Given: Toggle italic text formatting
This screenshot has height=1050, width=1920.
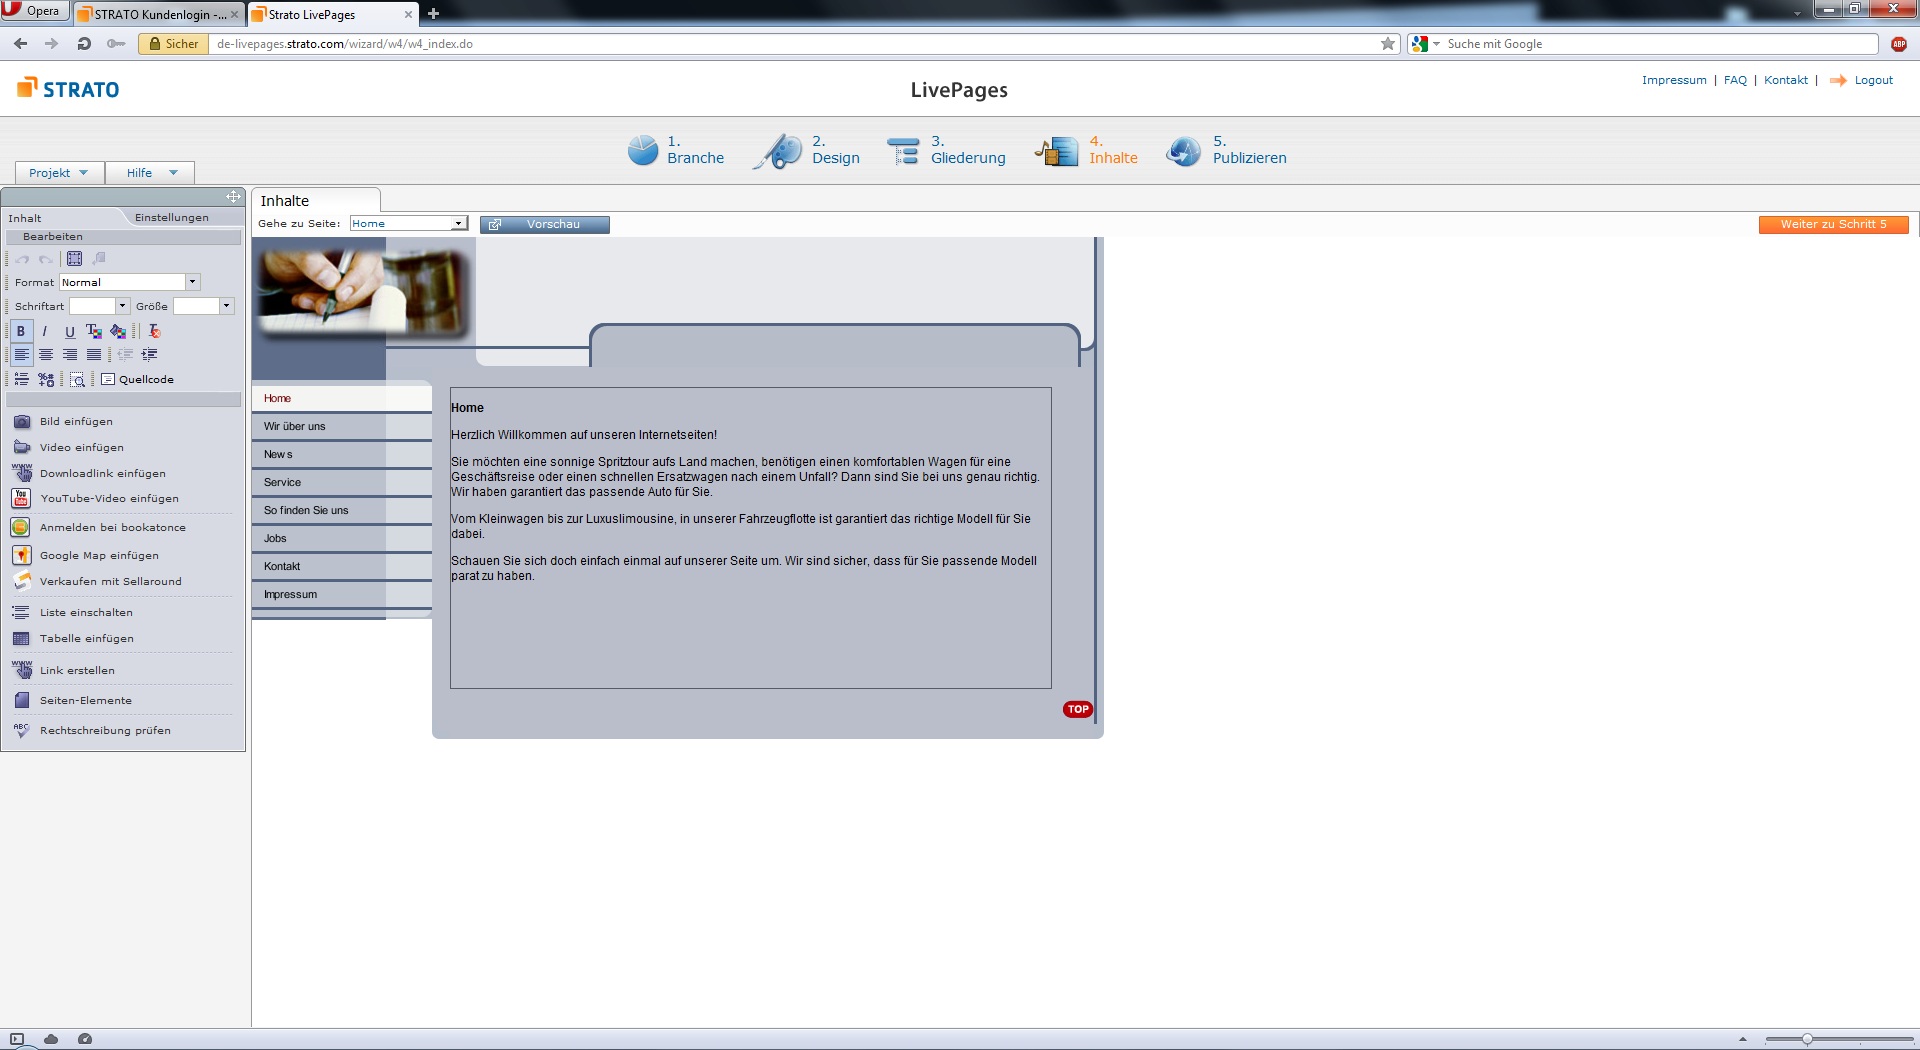Looking at the screenshot, I should point(45,331).
